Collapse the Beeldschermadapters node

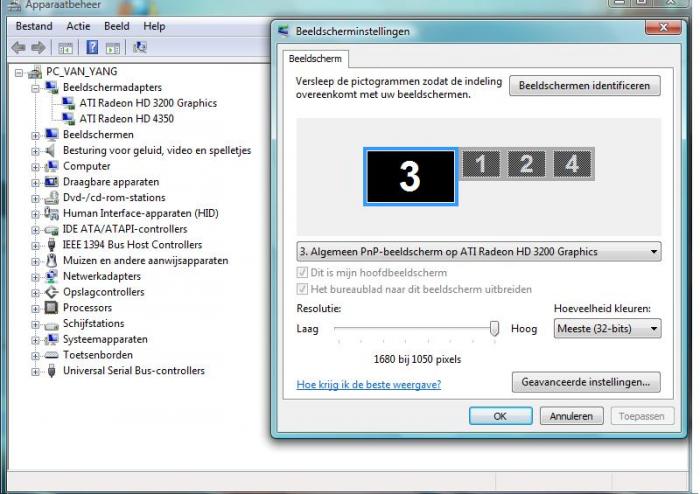pos(35,88)
